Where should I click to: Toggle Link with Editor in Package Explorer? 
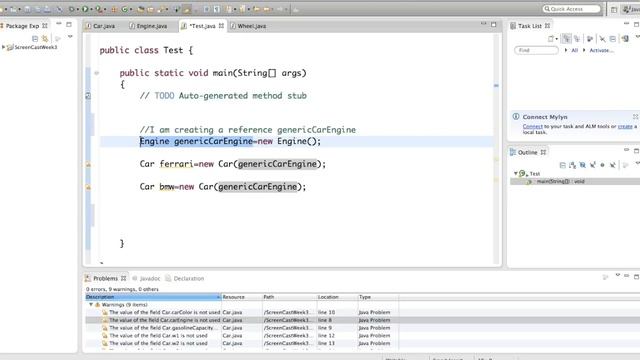point(45,39)
